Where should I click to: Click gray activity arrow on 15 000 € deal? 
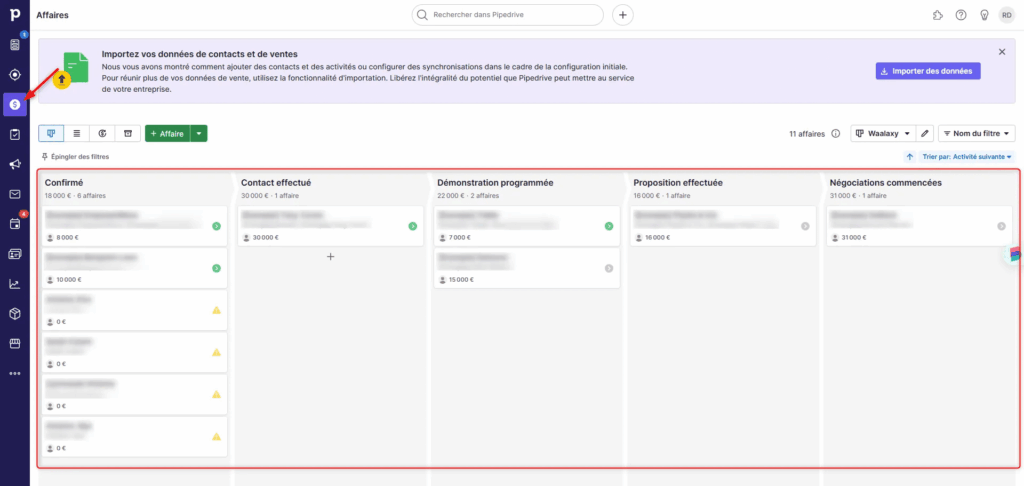pos(609,268)
